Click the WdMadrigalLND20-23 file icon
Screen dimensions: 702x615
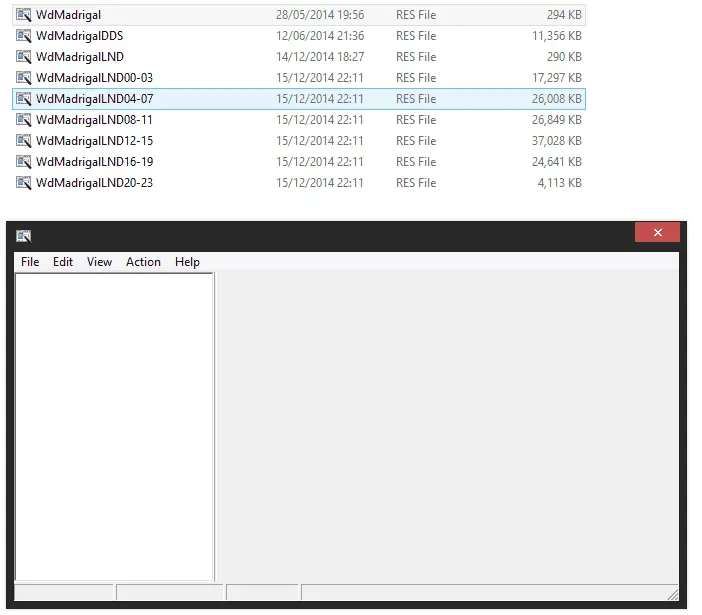click(x=24, y=183)
